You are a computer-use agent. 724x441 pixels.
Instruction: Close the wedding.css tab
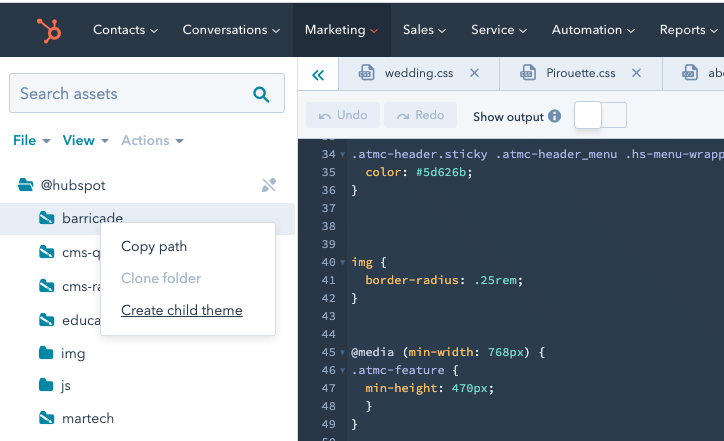pyautogui.click(x=475, y=73)
